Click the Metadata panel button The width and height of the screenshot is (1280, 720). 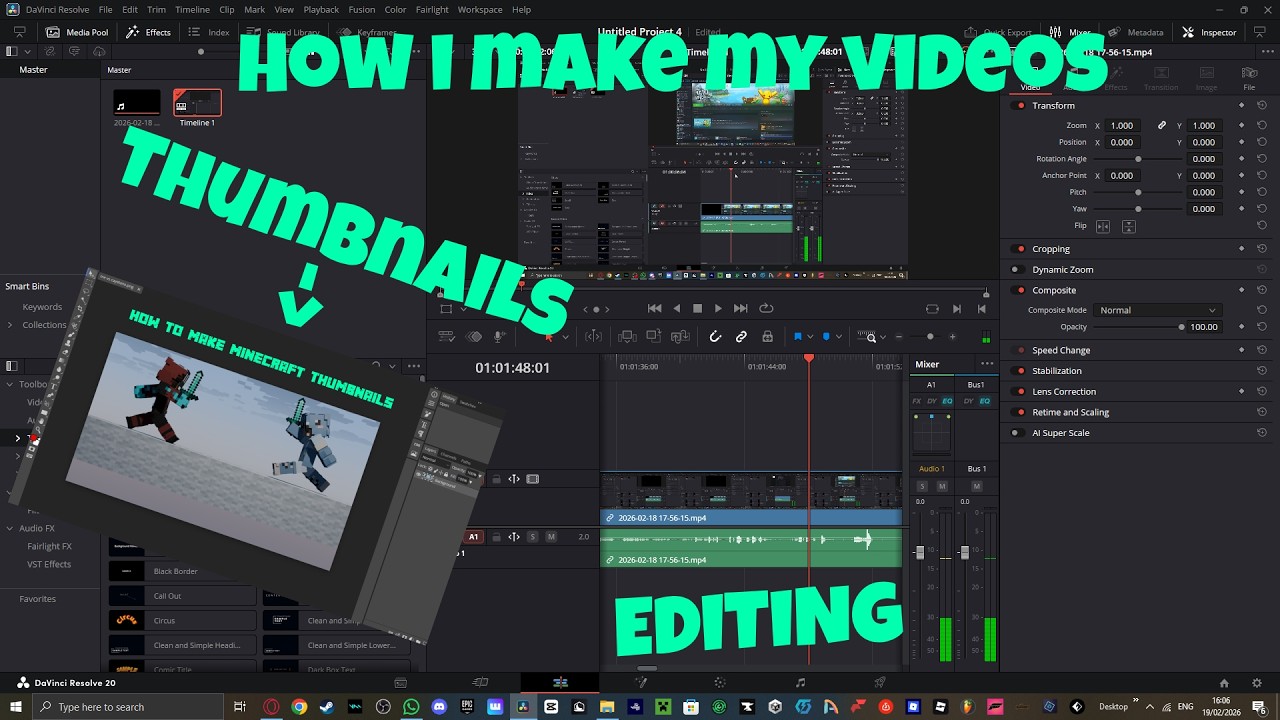(1135, 32)
